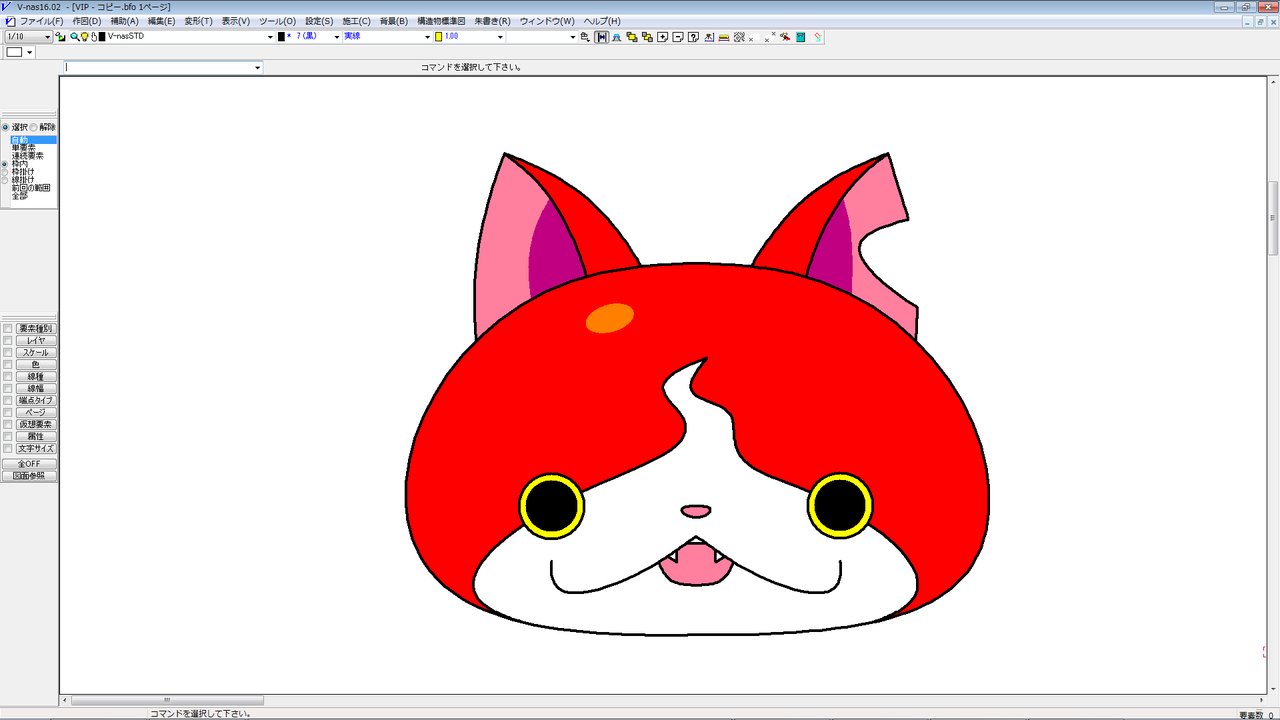Click the 端点タイプ filter button
The height and width of the screenshot is (720, 1280).
coord(36,400)
